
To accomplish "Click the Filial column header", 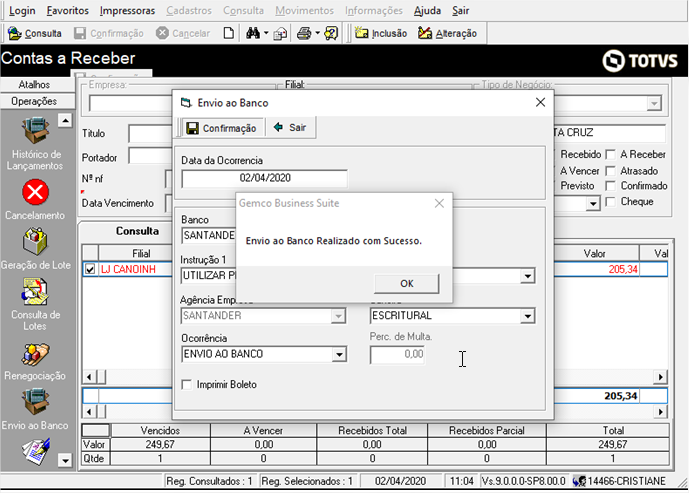I will tap(141, 254).
